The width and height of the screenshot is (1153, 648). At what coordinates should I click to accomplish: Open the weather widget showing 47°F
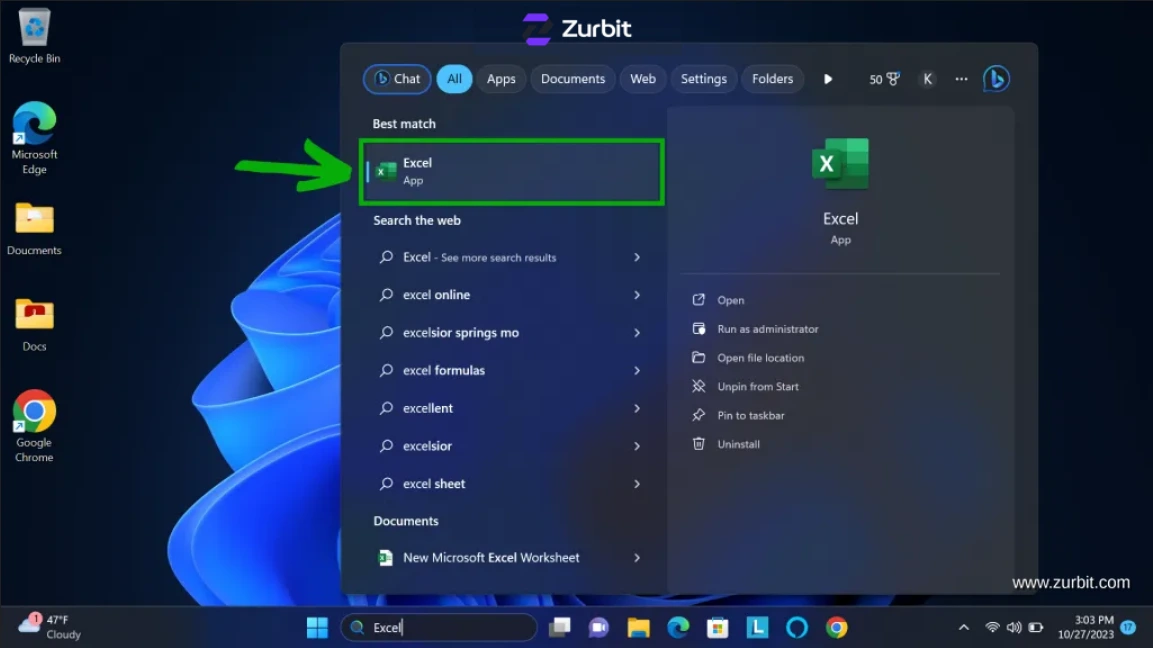tap(50, 627)
